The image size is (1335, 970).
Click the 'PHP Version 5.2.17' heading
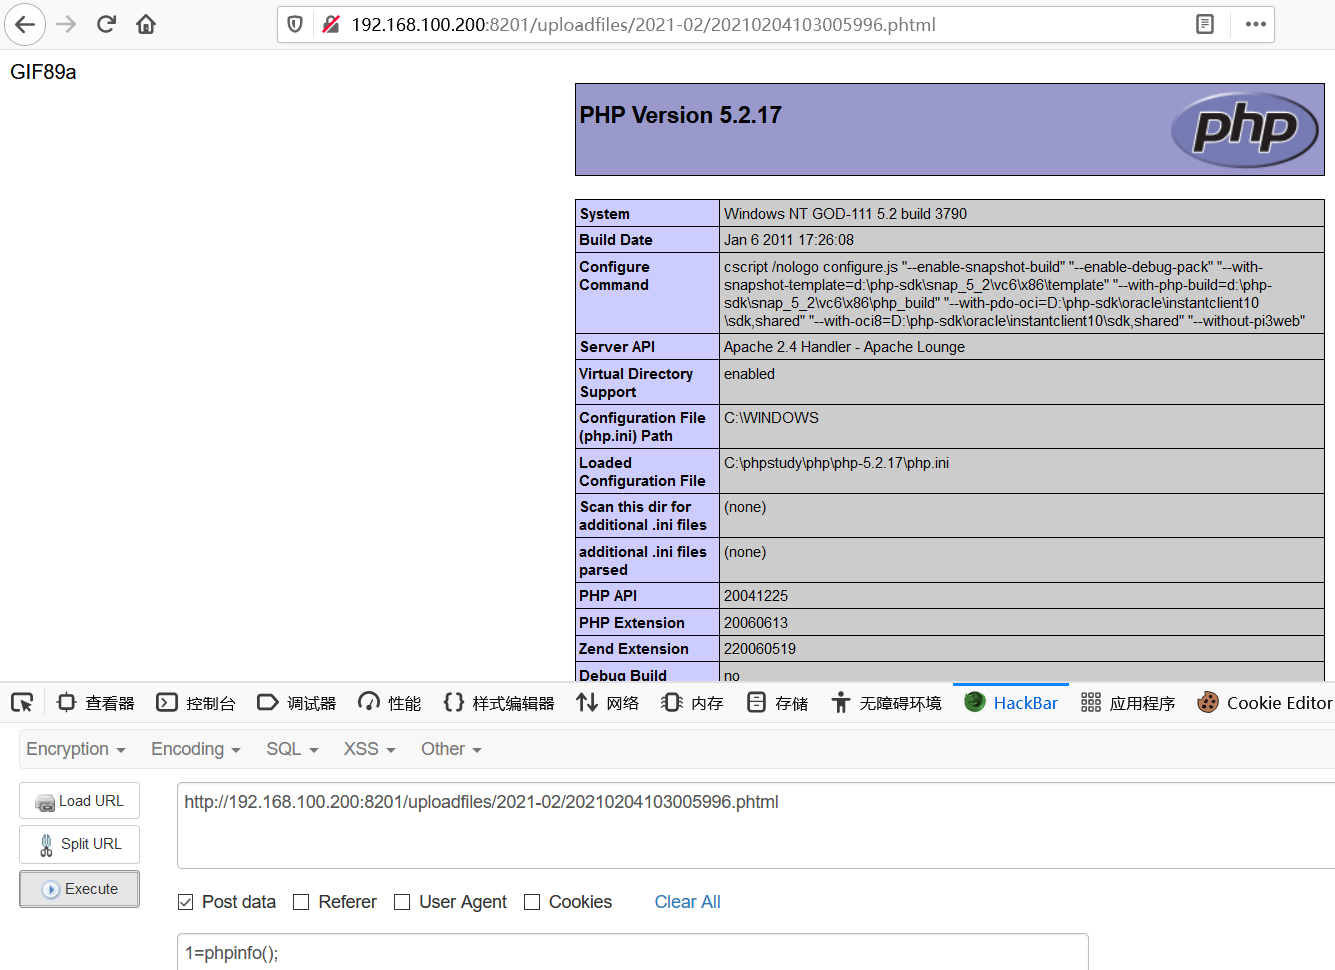coord(680,116)
